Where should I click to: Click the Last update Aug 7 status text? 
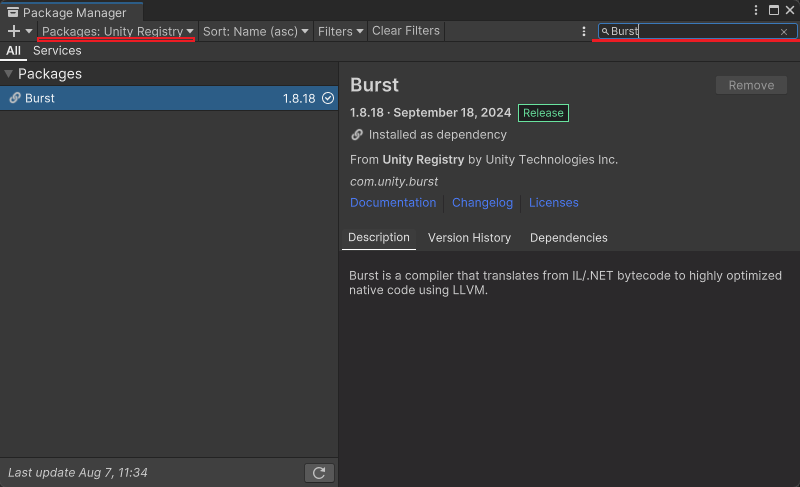tap(78, 473)
